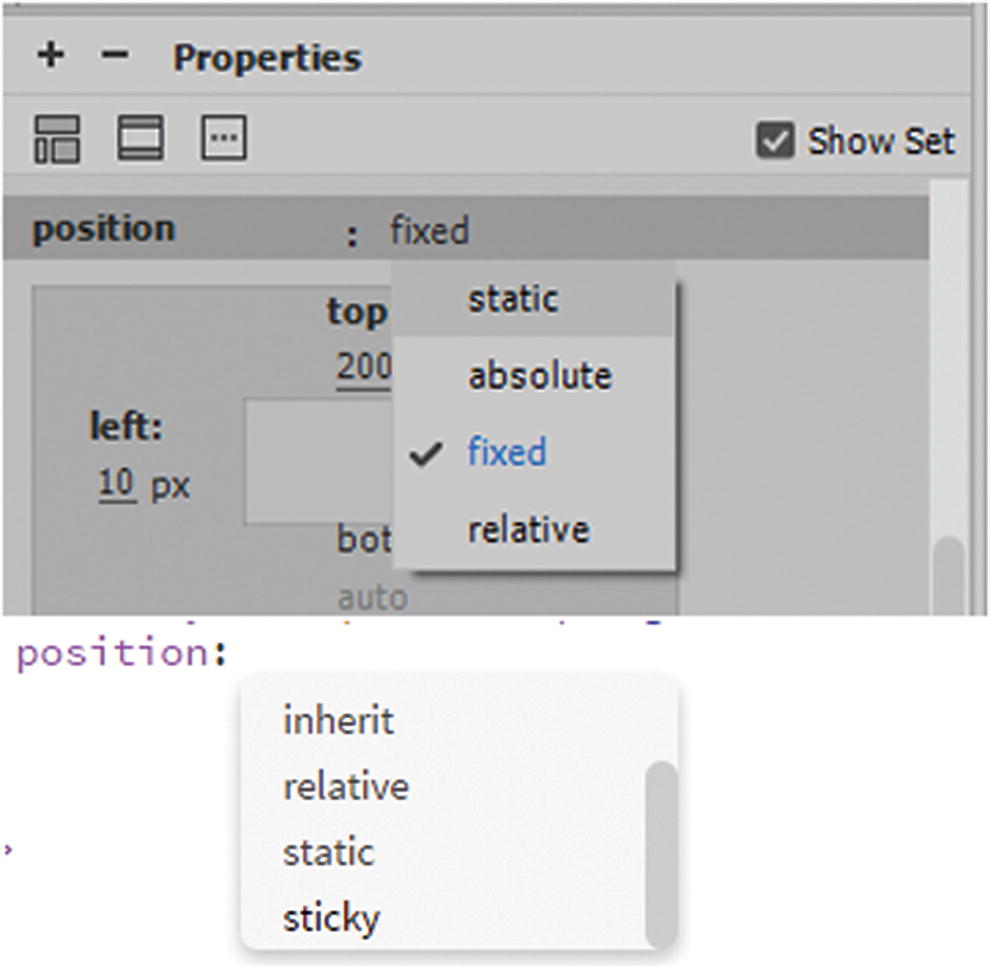Select the checked fixed option
990x969 pixels.
(x=506, y=453)
